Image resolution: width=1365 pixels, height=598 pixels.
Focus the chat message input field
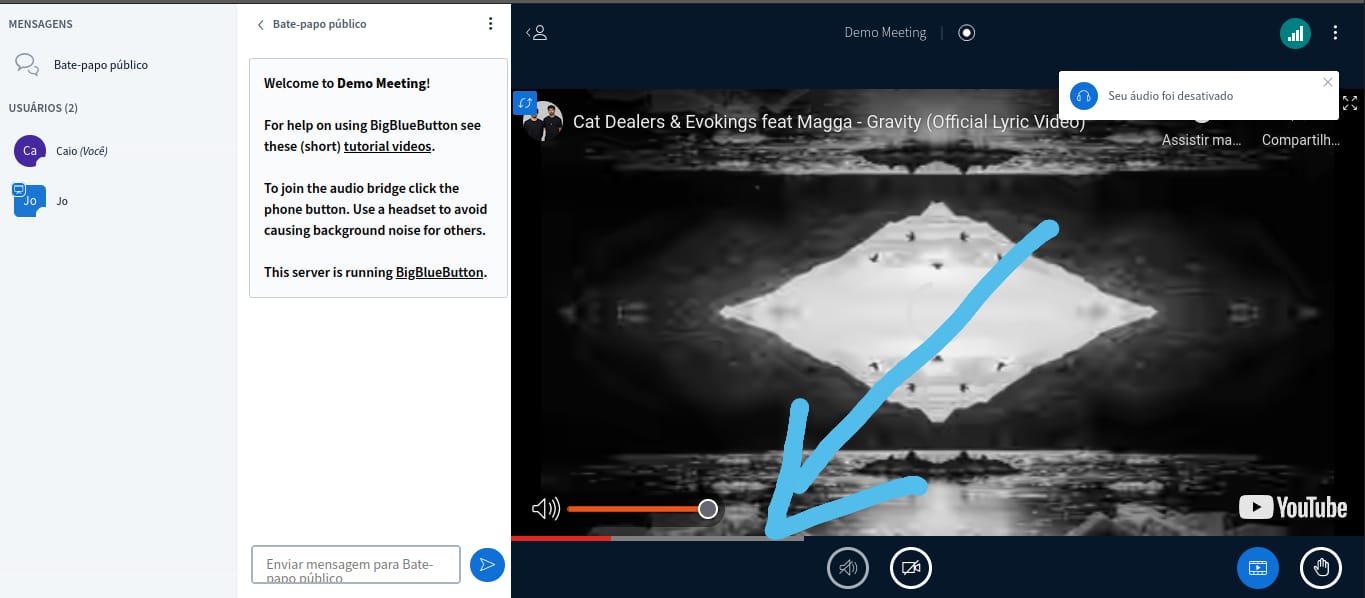point(356,565)
